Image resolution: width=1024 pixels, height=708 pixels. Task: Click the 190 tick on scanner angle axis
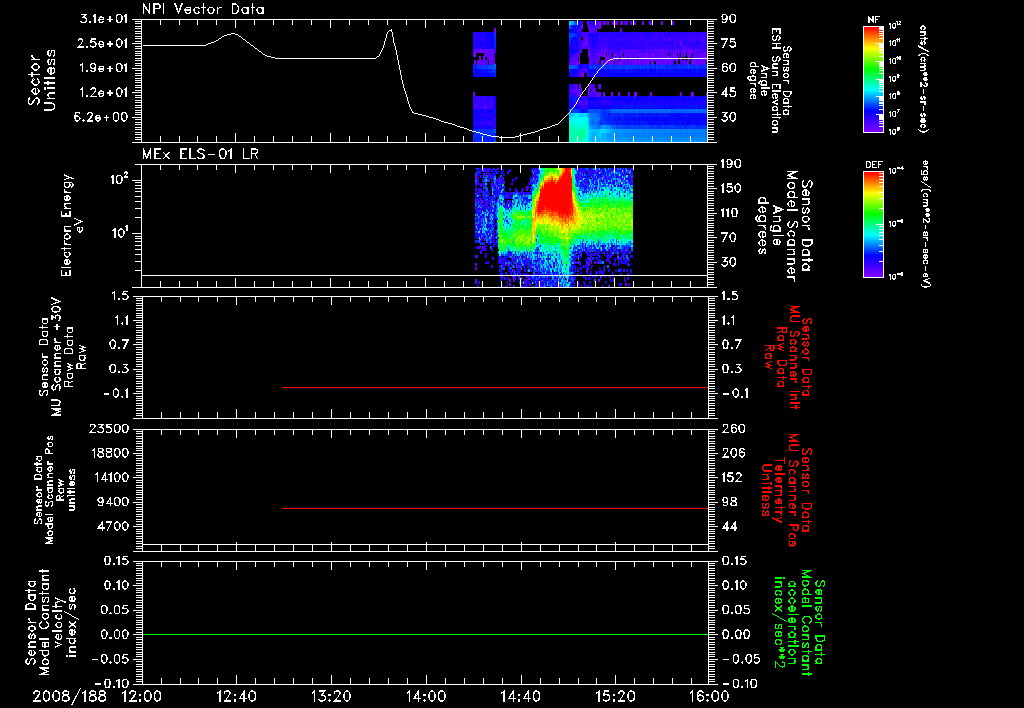(733, 164)
